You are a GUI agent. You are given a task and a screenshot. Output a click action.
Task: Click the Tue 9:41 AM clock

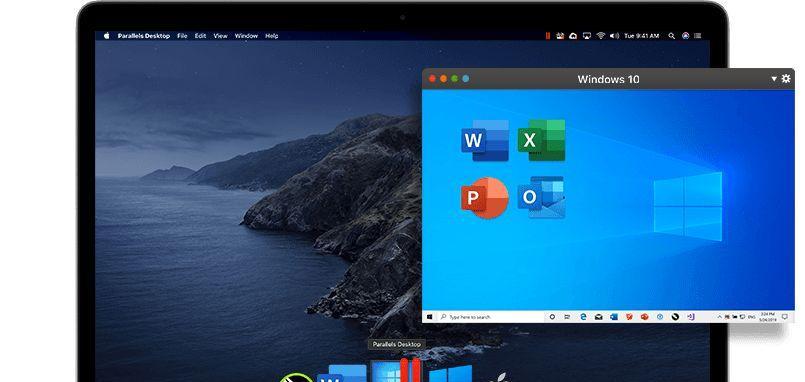642,36
